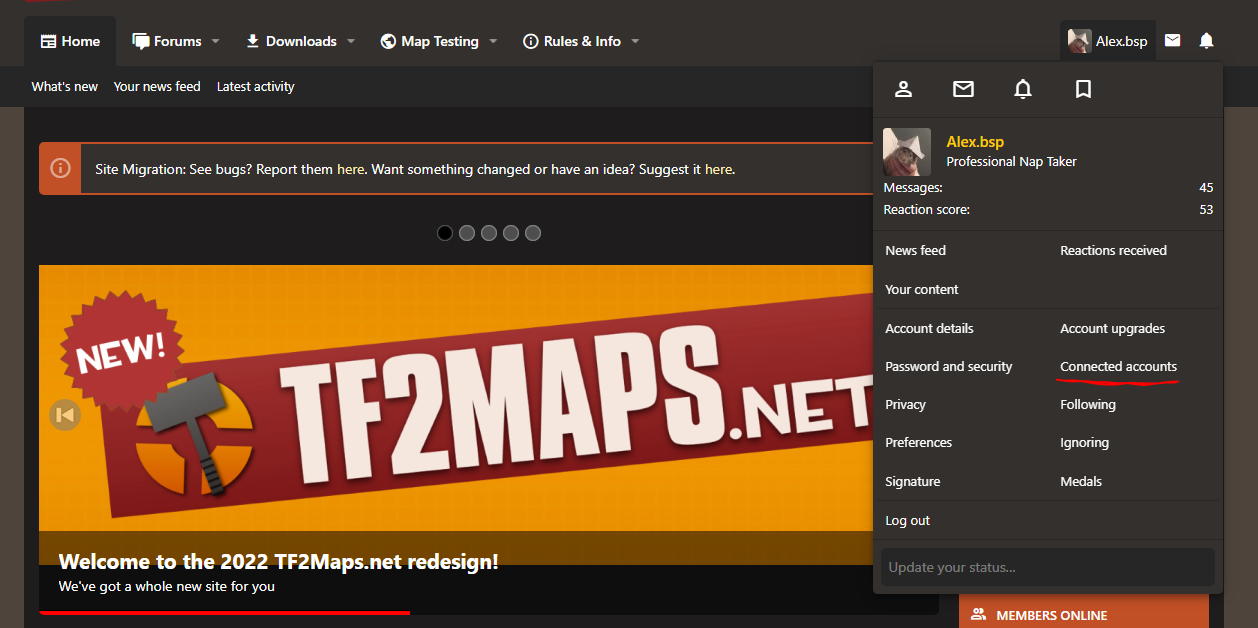The image size is (1258, 628).
Task: Open Account upgrades
Action: tap(1112, 329)
